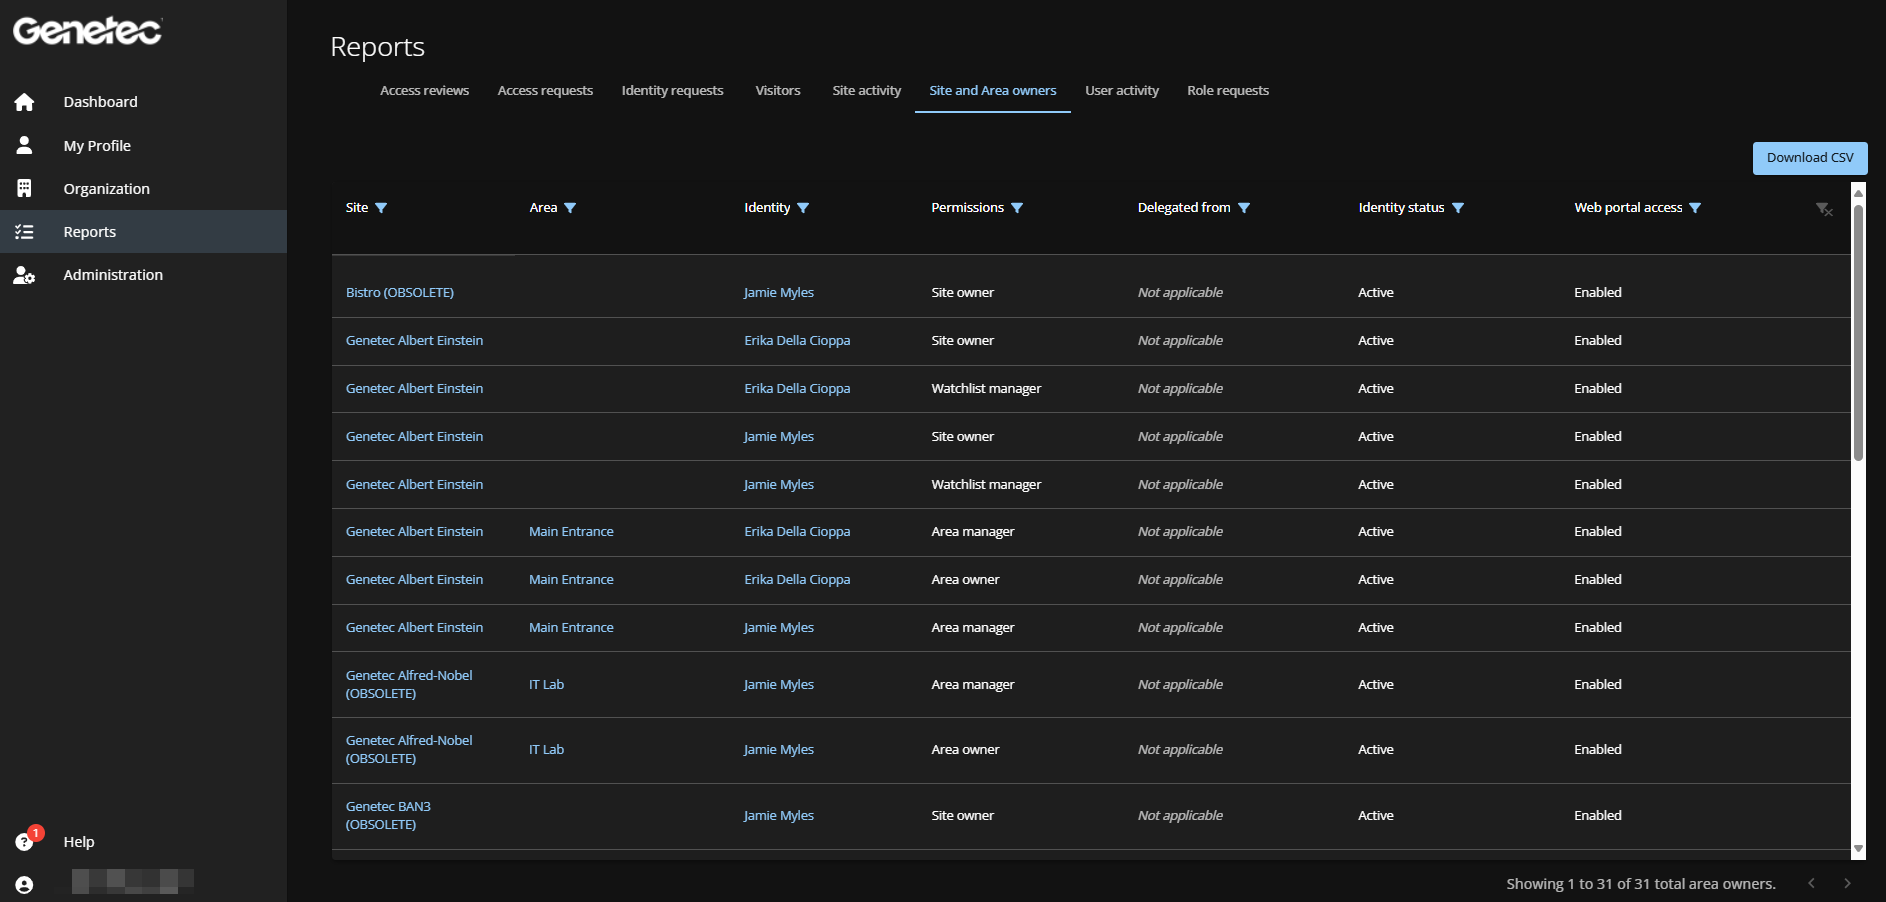This screenshot has height=902, width=1886.
Task: Click the user account avatar icon
Action: (x=24, y=884)
